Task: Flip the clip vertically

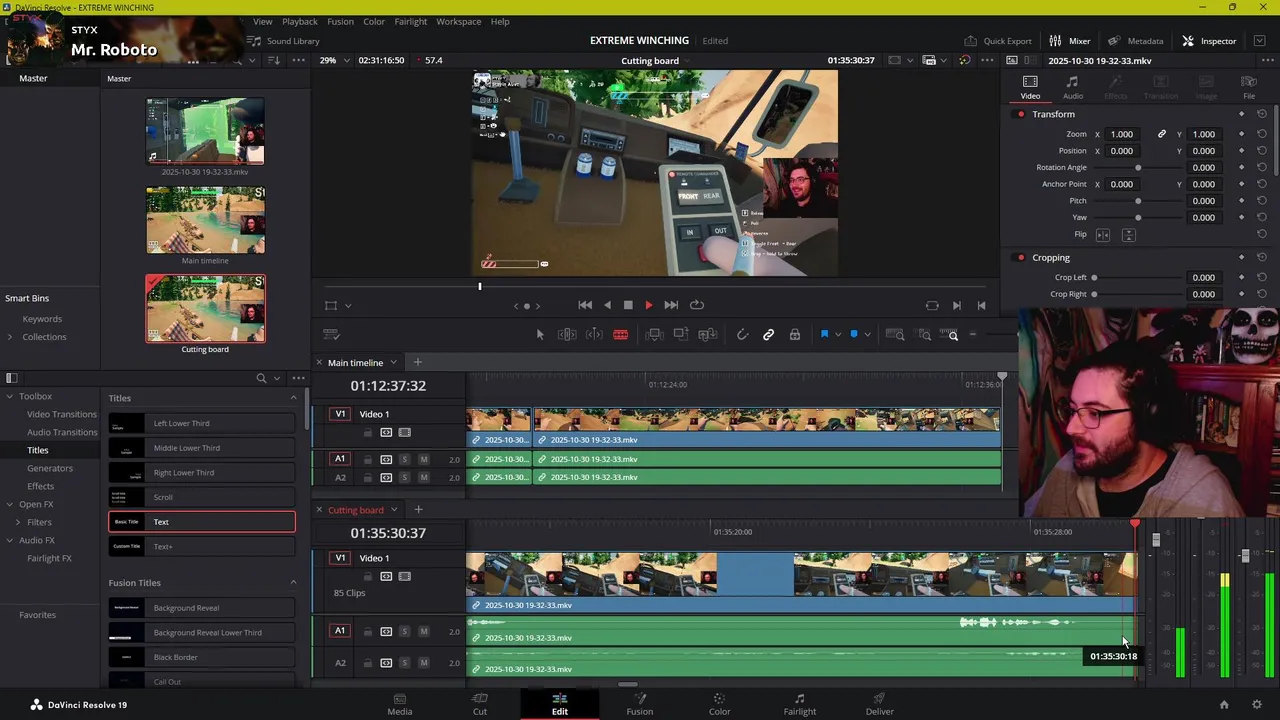Action: tap(1128, 234)
